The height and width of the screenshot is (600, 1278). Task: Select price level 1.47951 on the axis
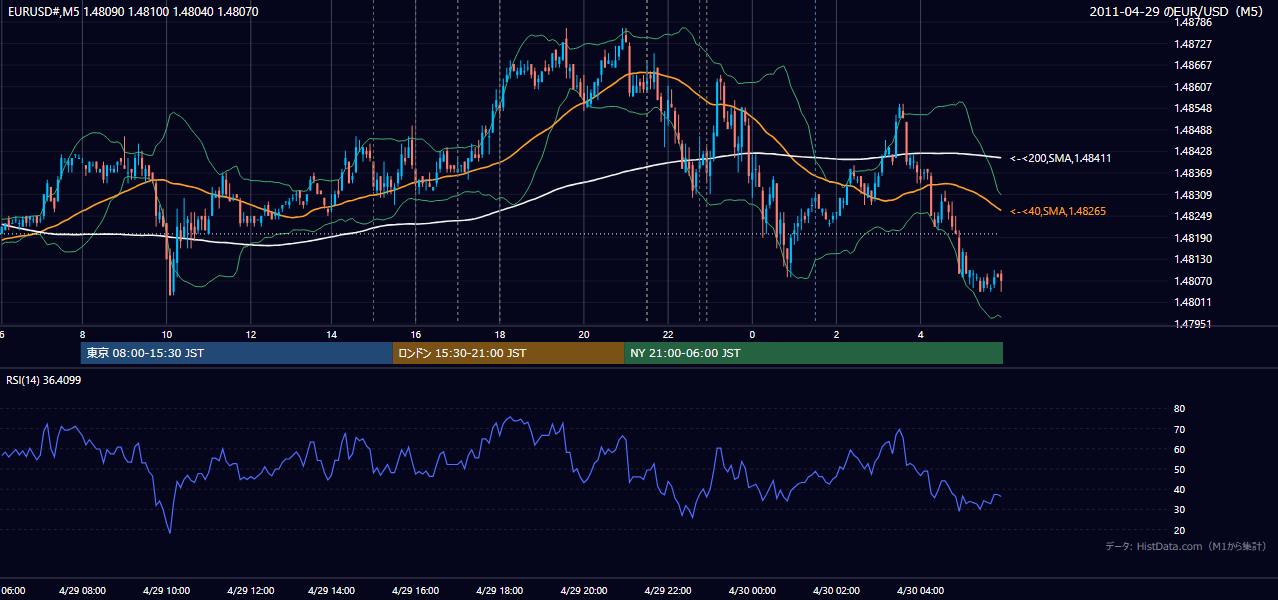[x=1193, y=324]
